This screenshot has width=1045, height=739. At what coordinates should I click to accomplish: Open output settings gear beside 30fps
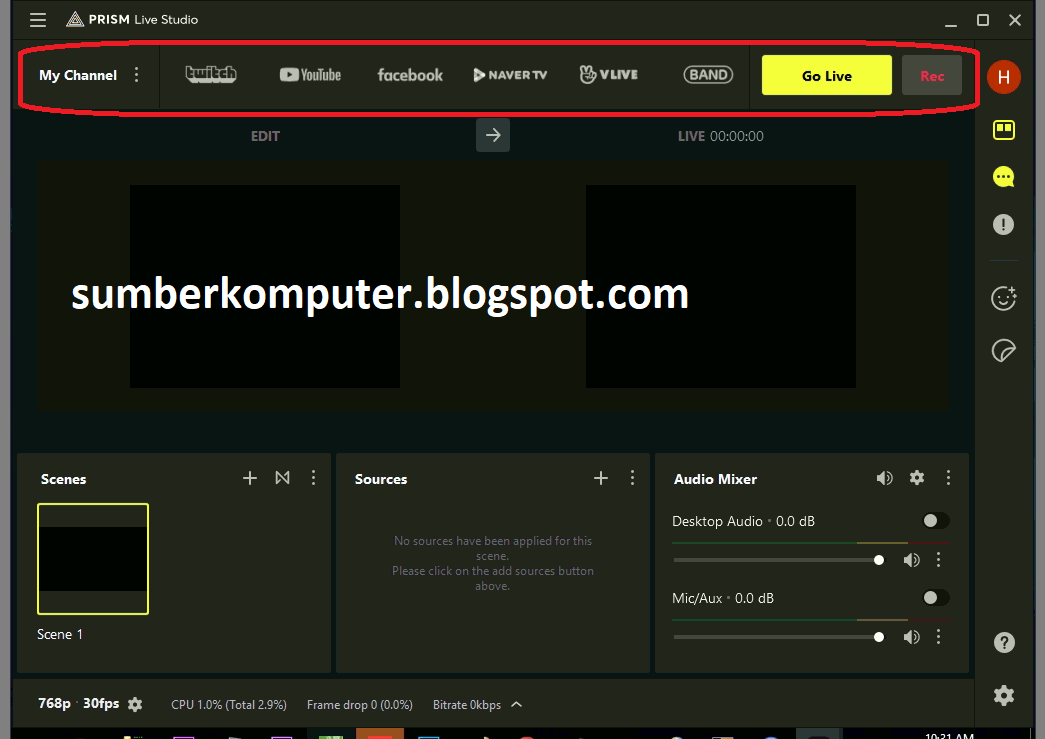click(x=135, y=704)
